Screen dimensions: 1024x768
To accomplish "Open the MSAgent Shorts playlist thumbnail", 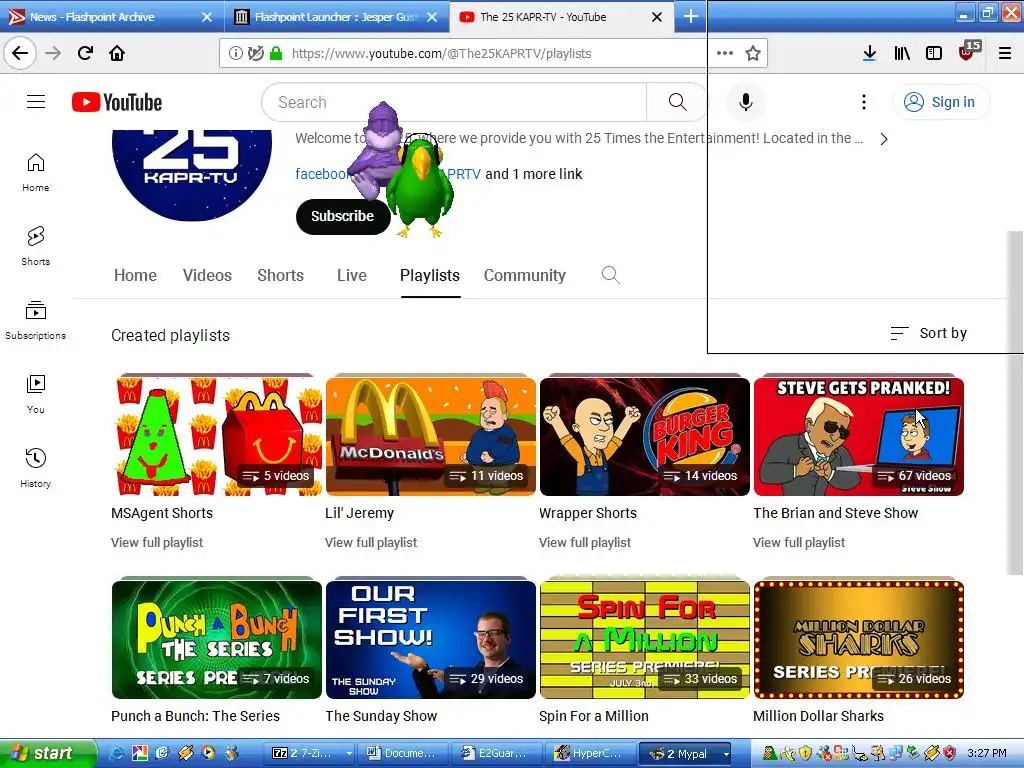I will pos(217,436).
